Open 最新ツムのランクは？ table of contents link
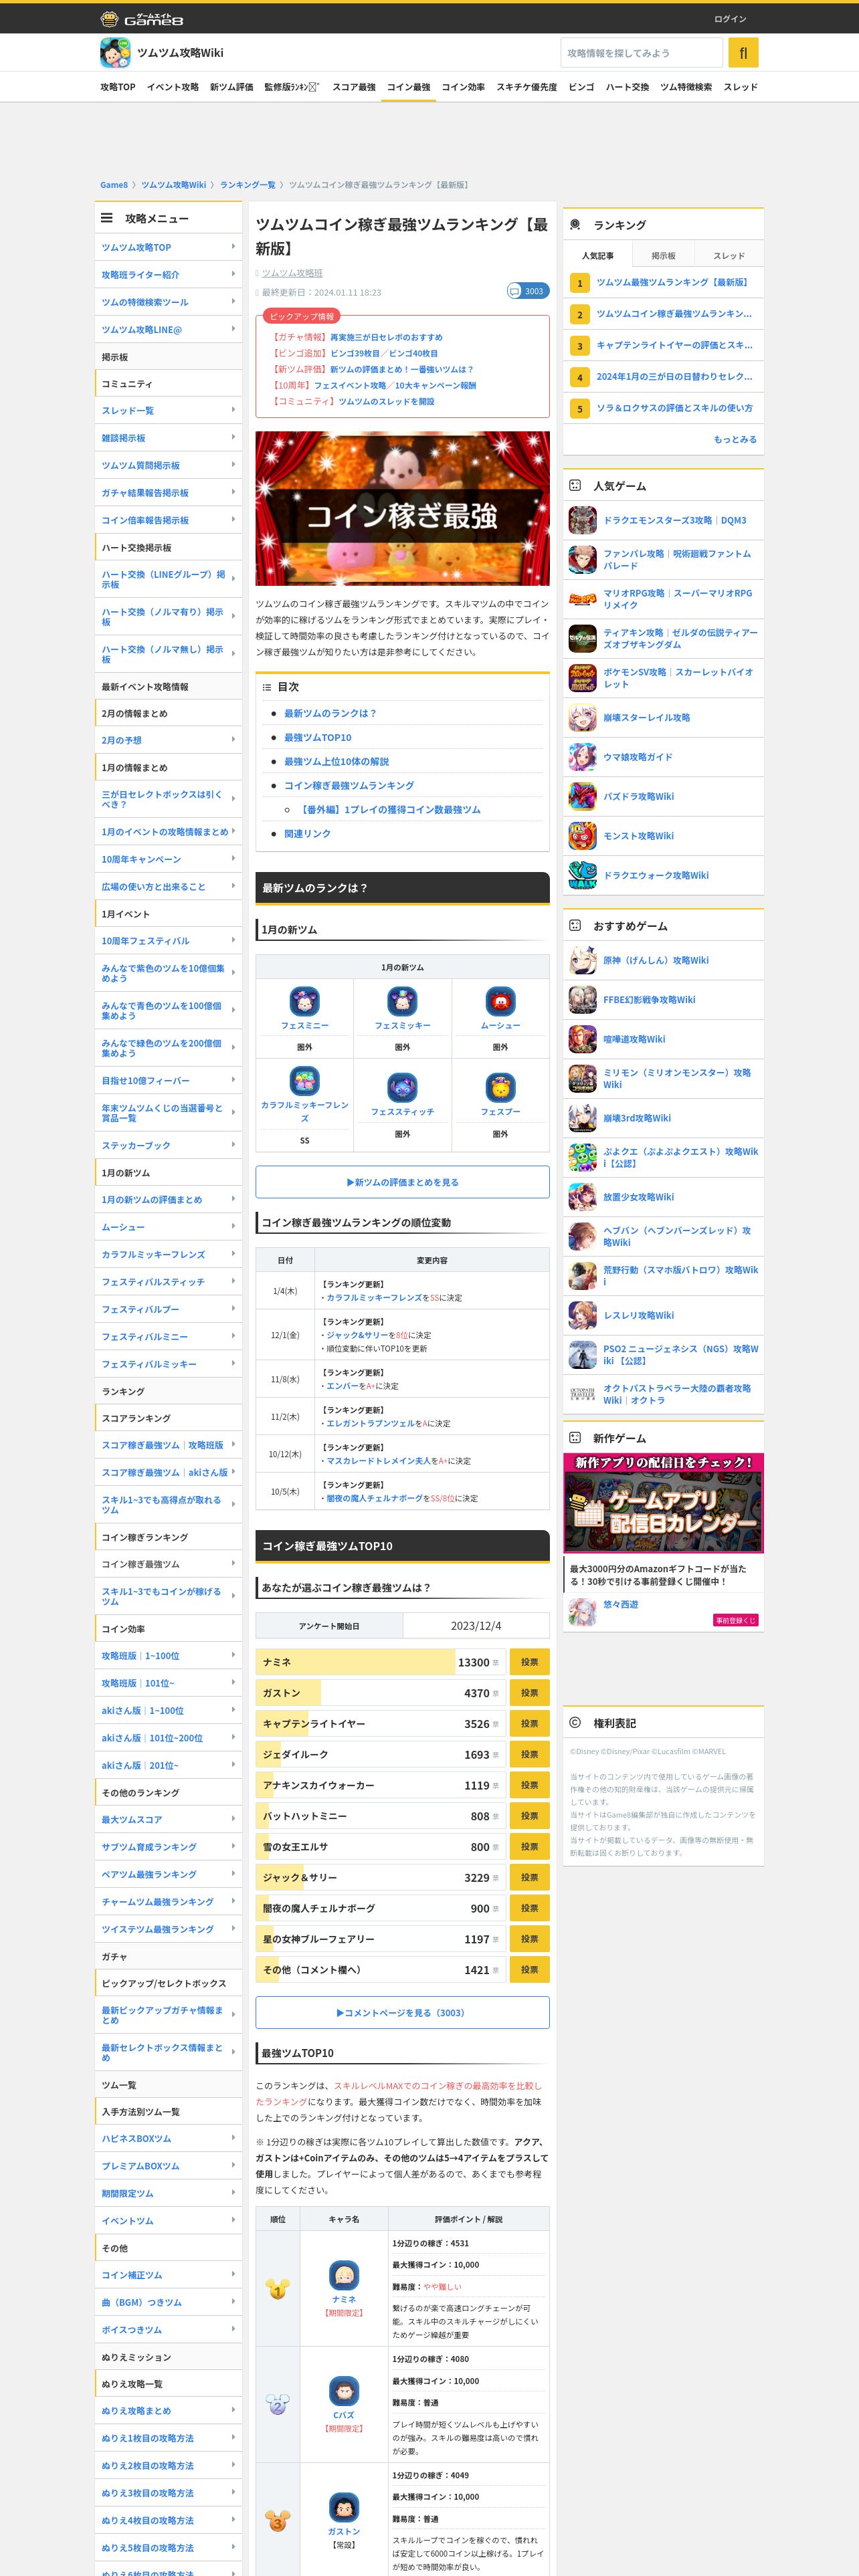Image resolution: width=859 pixels, height=2576 pixels. coord(330,713)
